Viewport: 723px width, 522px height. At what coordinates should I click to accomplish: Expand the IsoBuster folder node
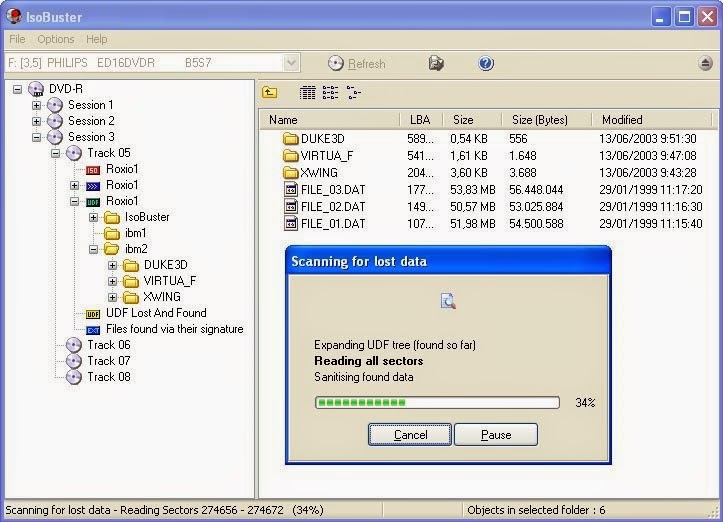[x=93, y=217]
